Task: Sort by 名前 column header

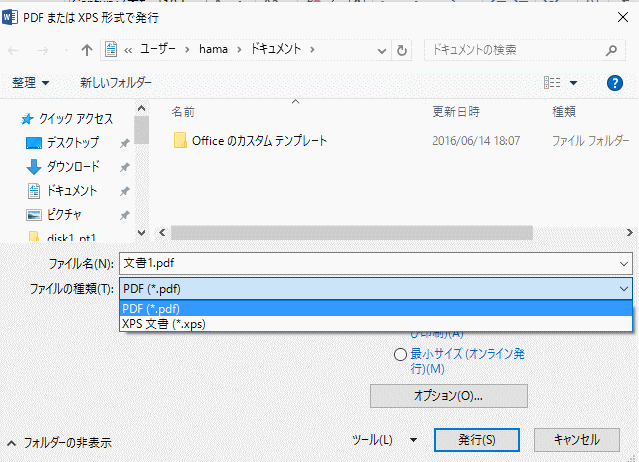Action: [183, 112]
